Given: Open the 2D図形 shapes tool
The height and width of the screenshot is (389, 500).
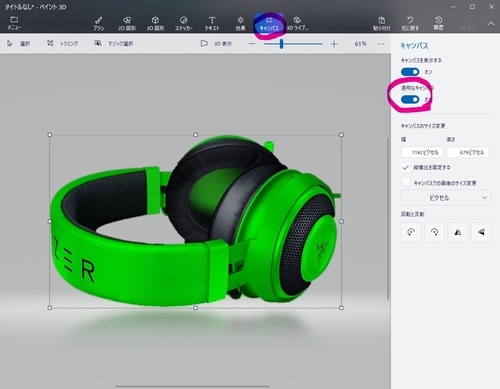Looking at the screenshot, I should pos(127,24).
